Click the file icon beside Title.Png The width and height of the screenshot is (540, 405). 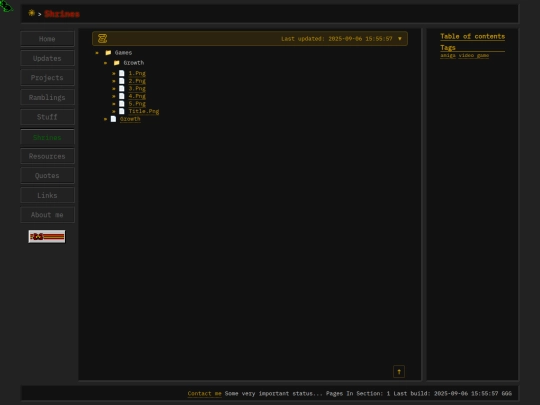[x=122, y=111]
